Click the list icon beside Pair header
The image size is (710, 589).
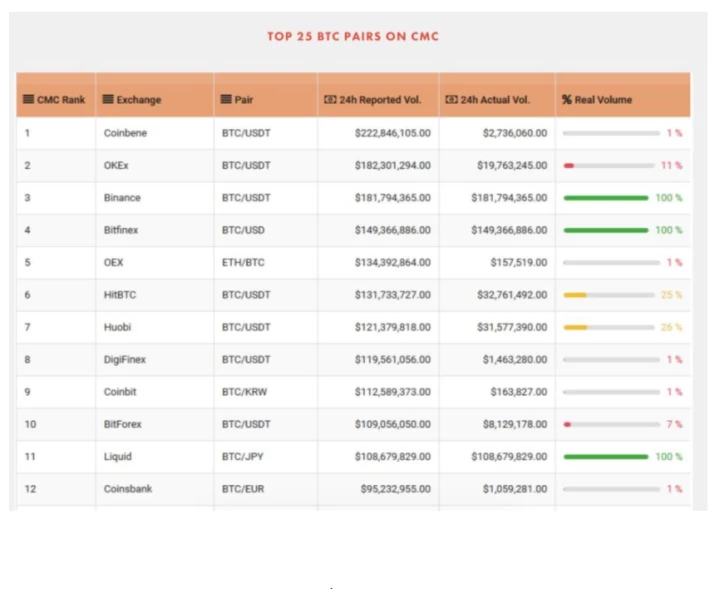tap(226, 99)
